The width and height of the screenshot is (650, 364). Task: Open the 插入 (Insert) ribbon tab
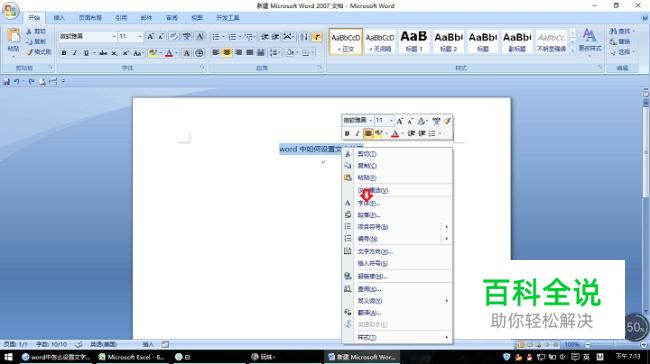click(59, 18)
